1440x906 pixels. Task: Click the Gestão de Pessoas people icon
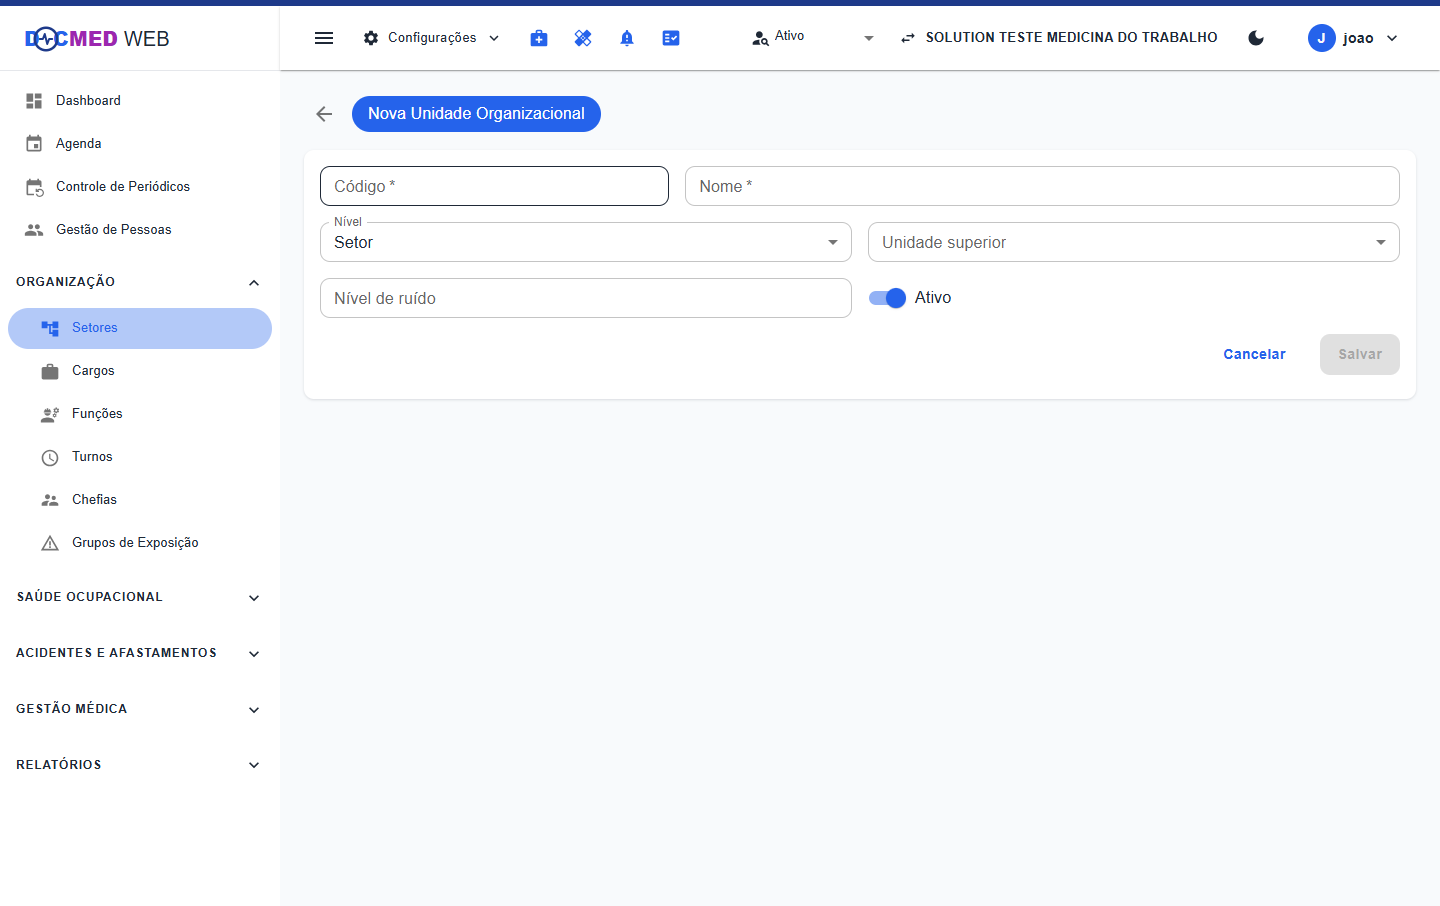click(x=34, y=230)
